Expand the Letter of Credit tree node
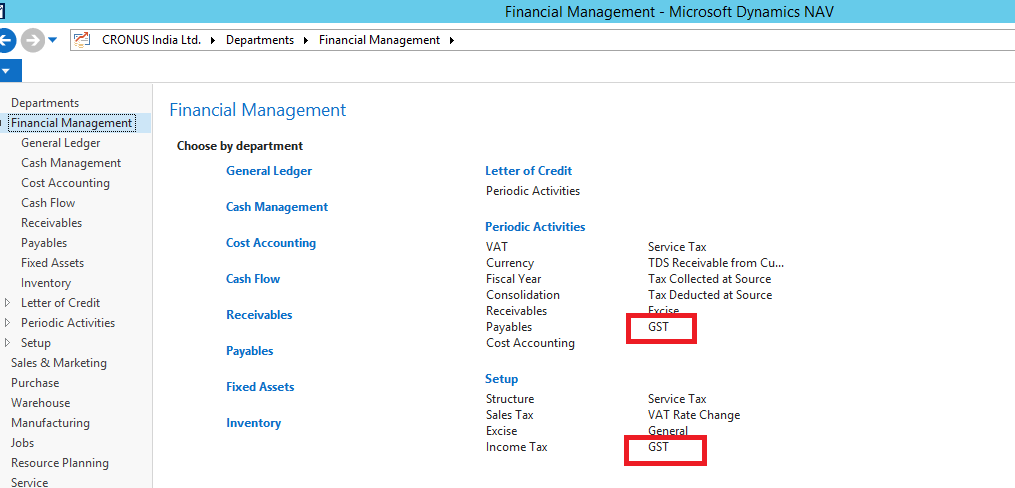This screenshot has width=1015, height=488. 7,303
